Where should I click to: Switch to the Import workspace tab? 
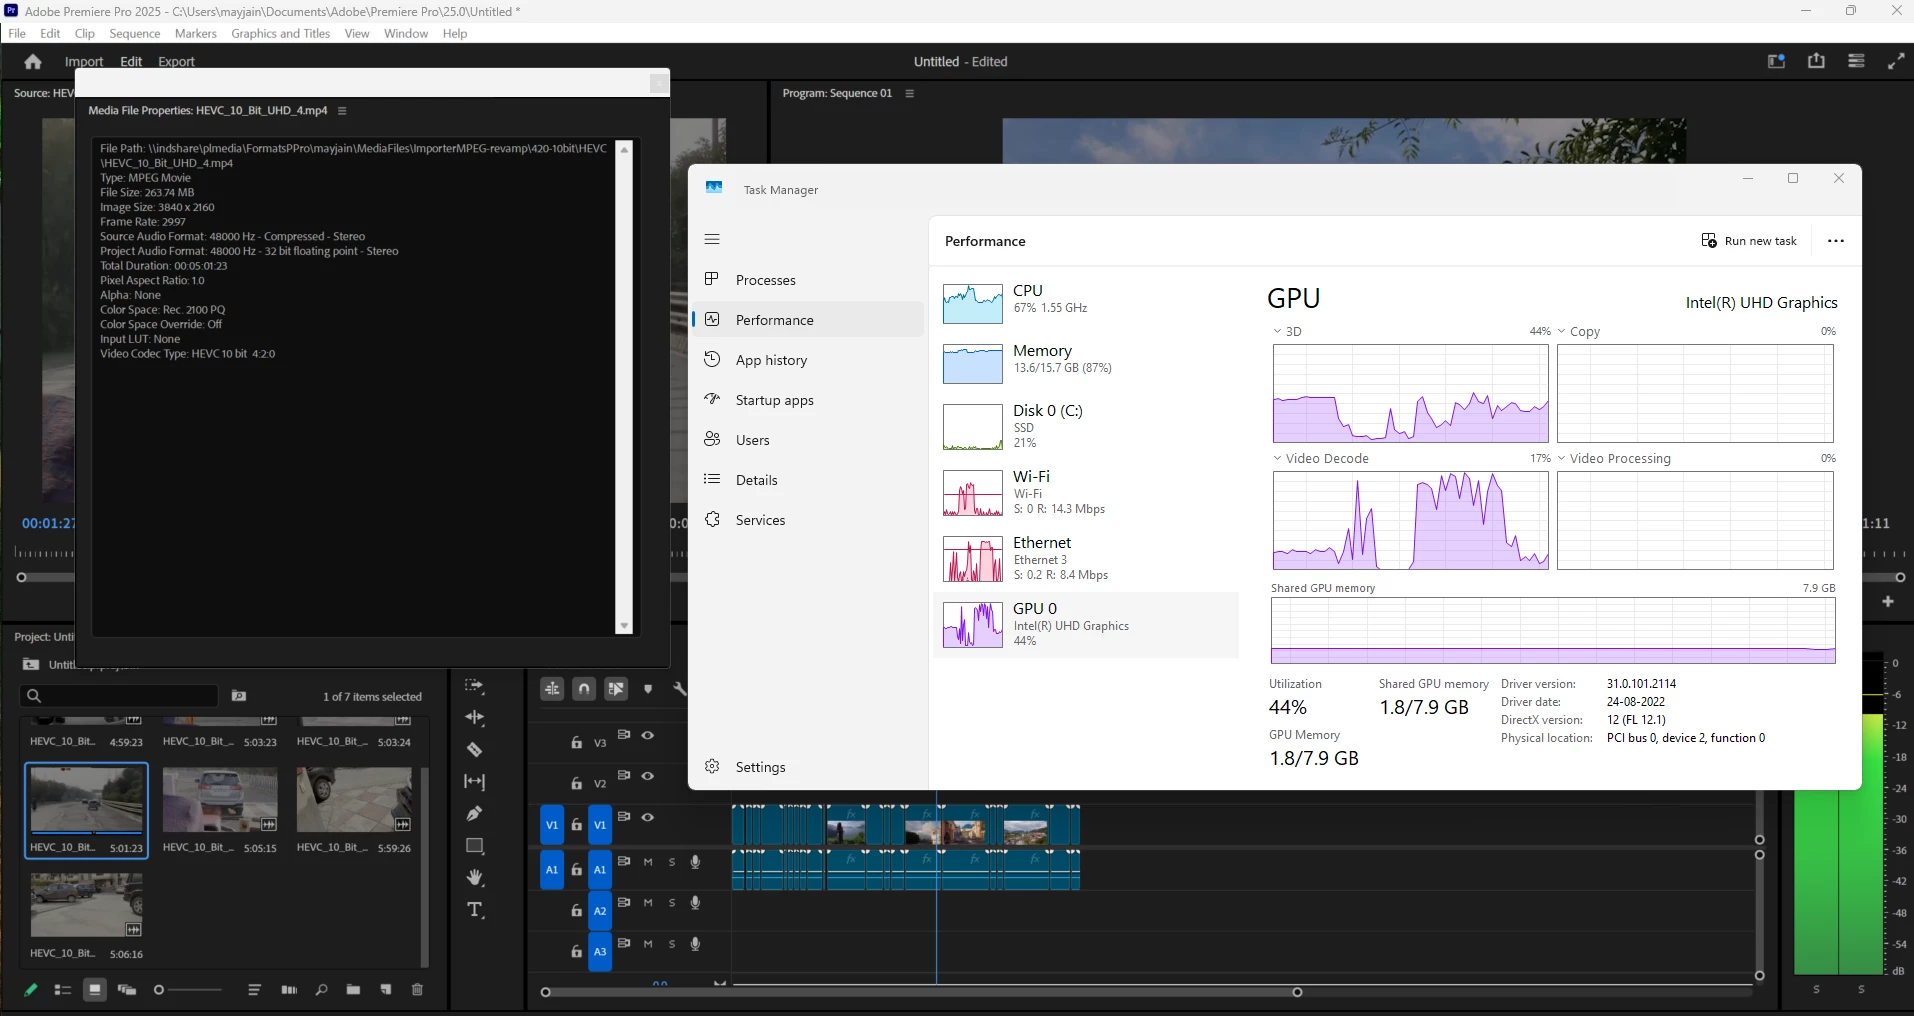[x=84, y=62]
